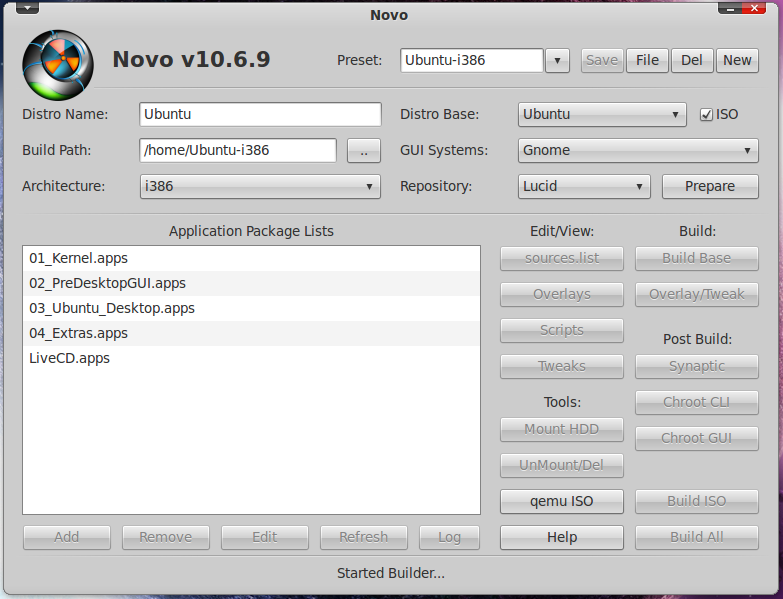Open the window menu arrow in title bar

[27, 8]
